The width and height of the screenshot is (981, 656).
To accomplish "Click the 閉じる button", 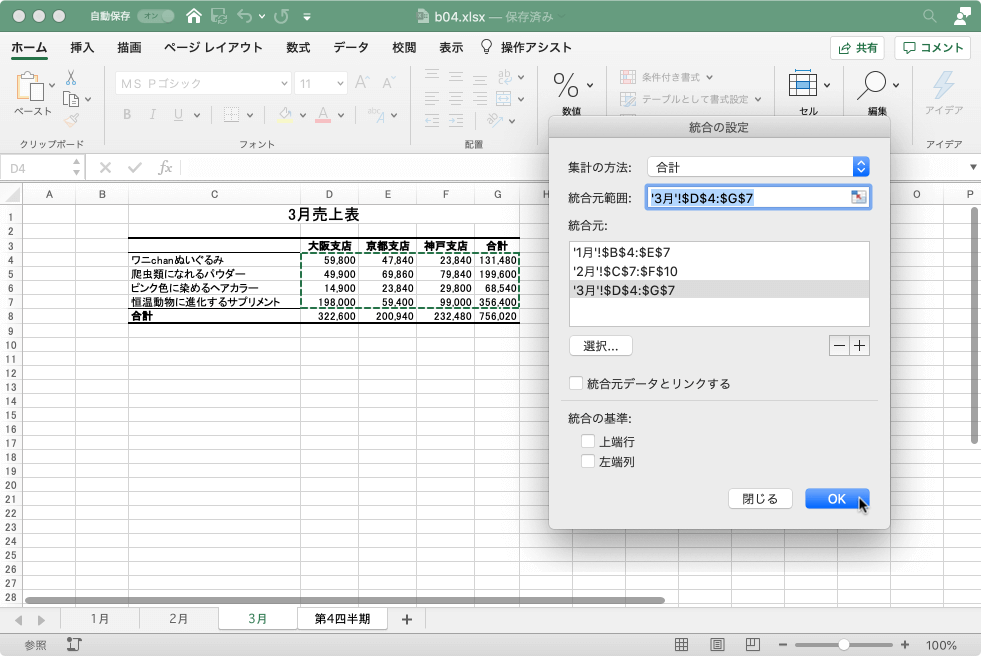I will coord(760,498).
